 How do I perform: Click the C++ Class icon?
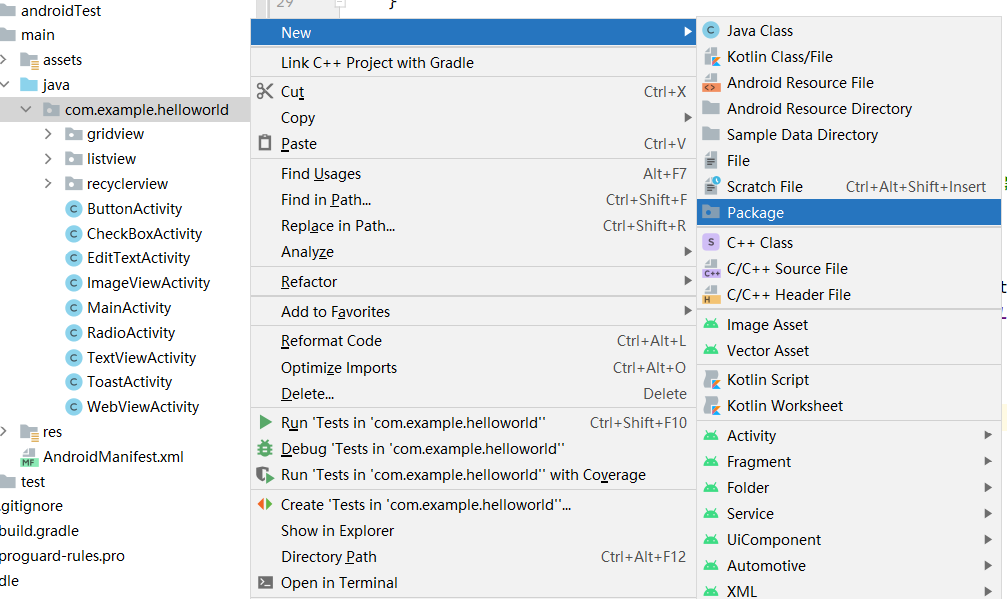[711, 242]
